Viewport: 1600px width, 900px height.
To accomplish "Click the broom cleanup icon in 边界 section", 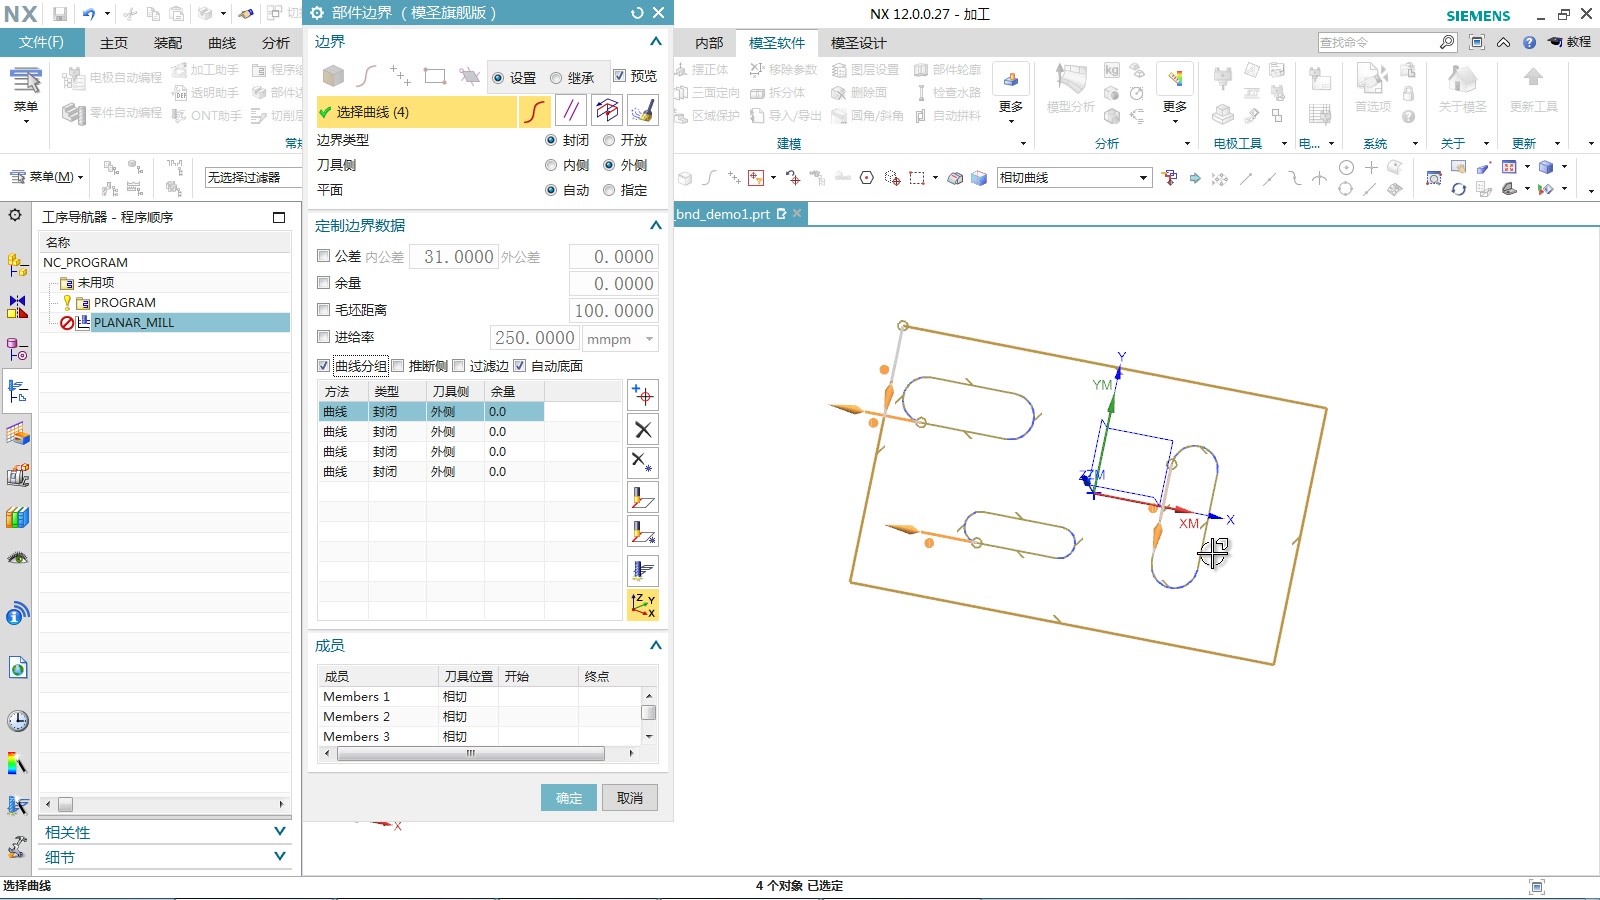I will [643, 111].
